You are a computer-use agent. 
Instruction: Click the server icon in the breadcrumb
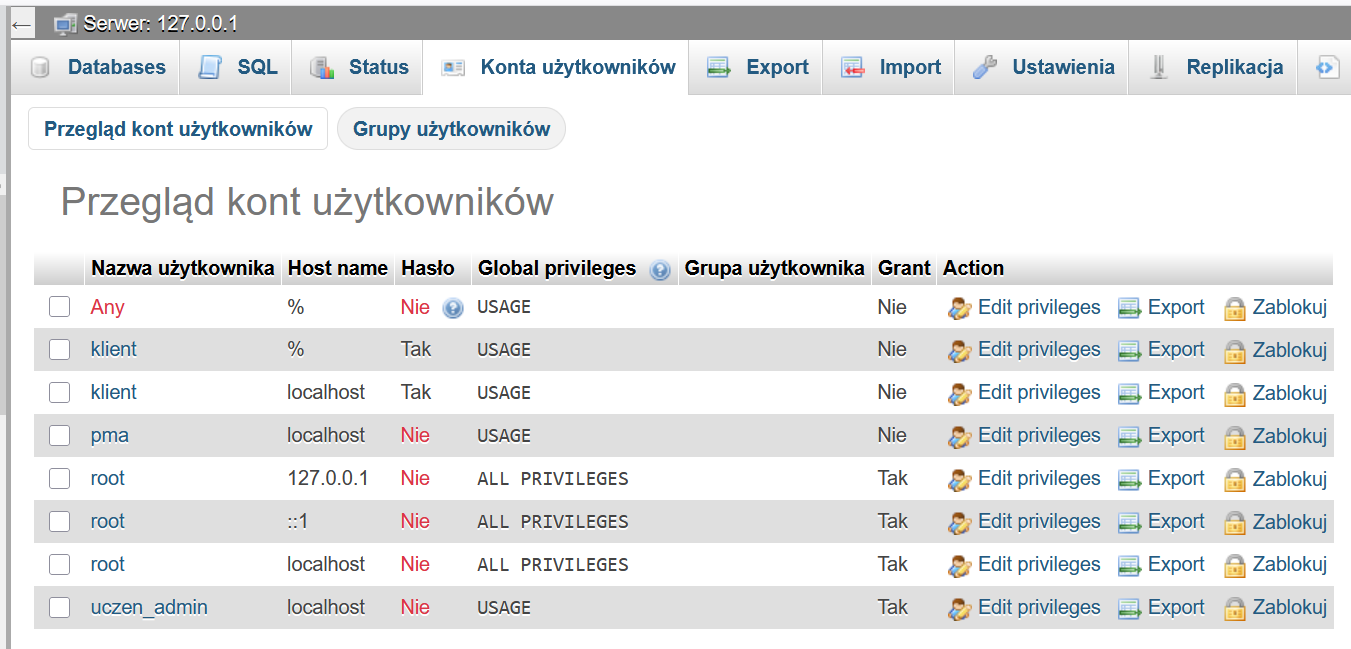[x=66, y=24]
